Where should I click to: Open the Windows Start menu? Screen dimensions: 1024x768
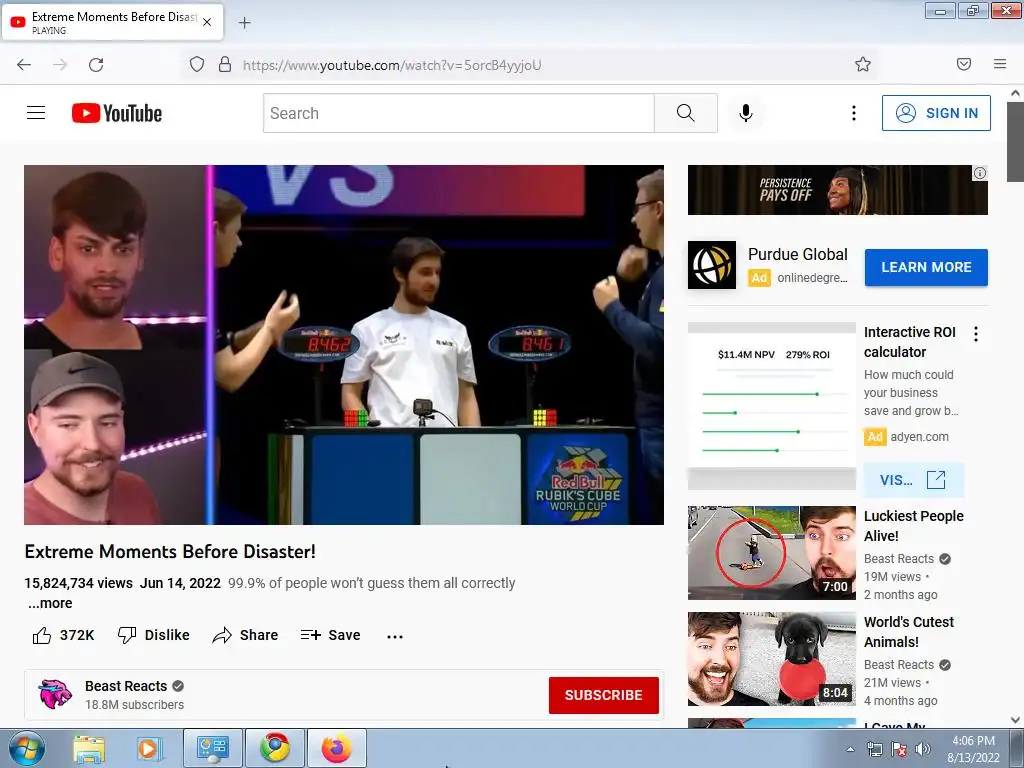[x=26, y=748]
